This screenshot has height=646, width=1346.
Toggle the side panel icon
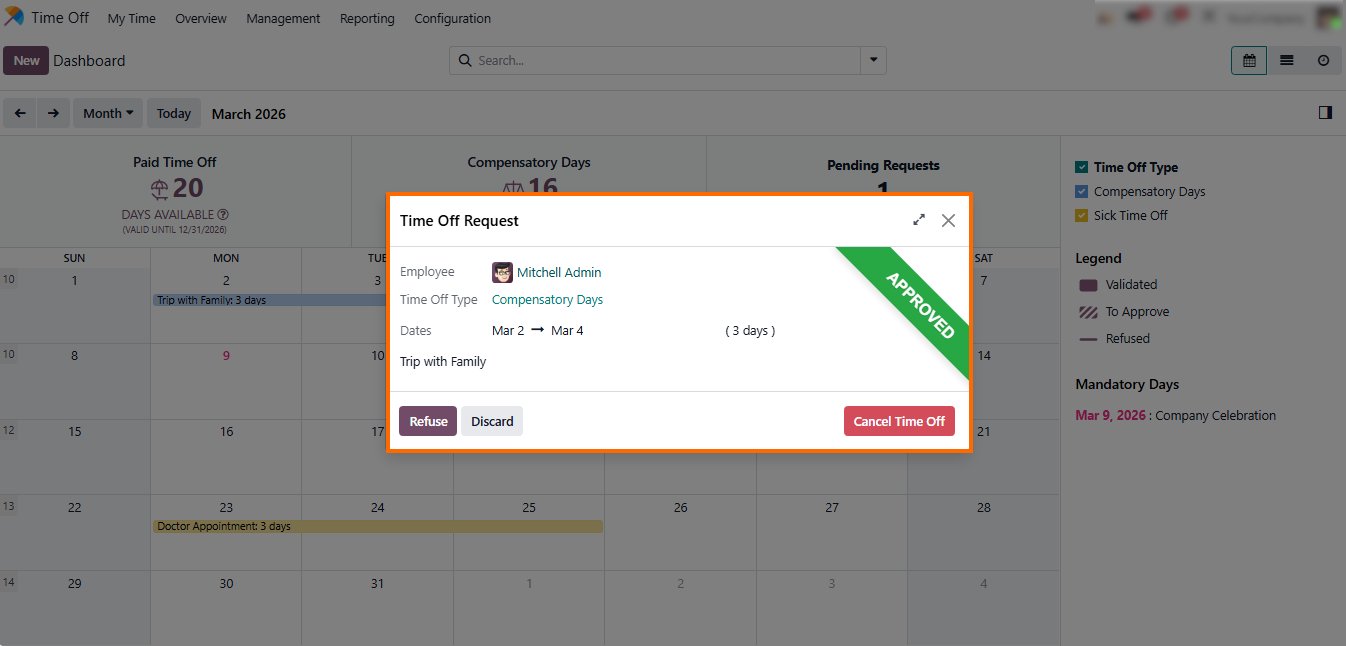tap(1325, 113)
